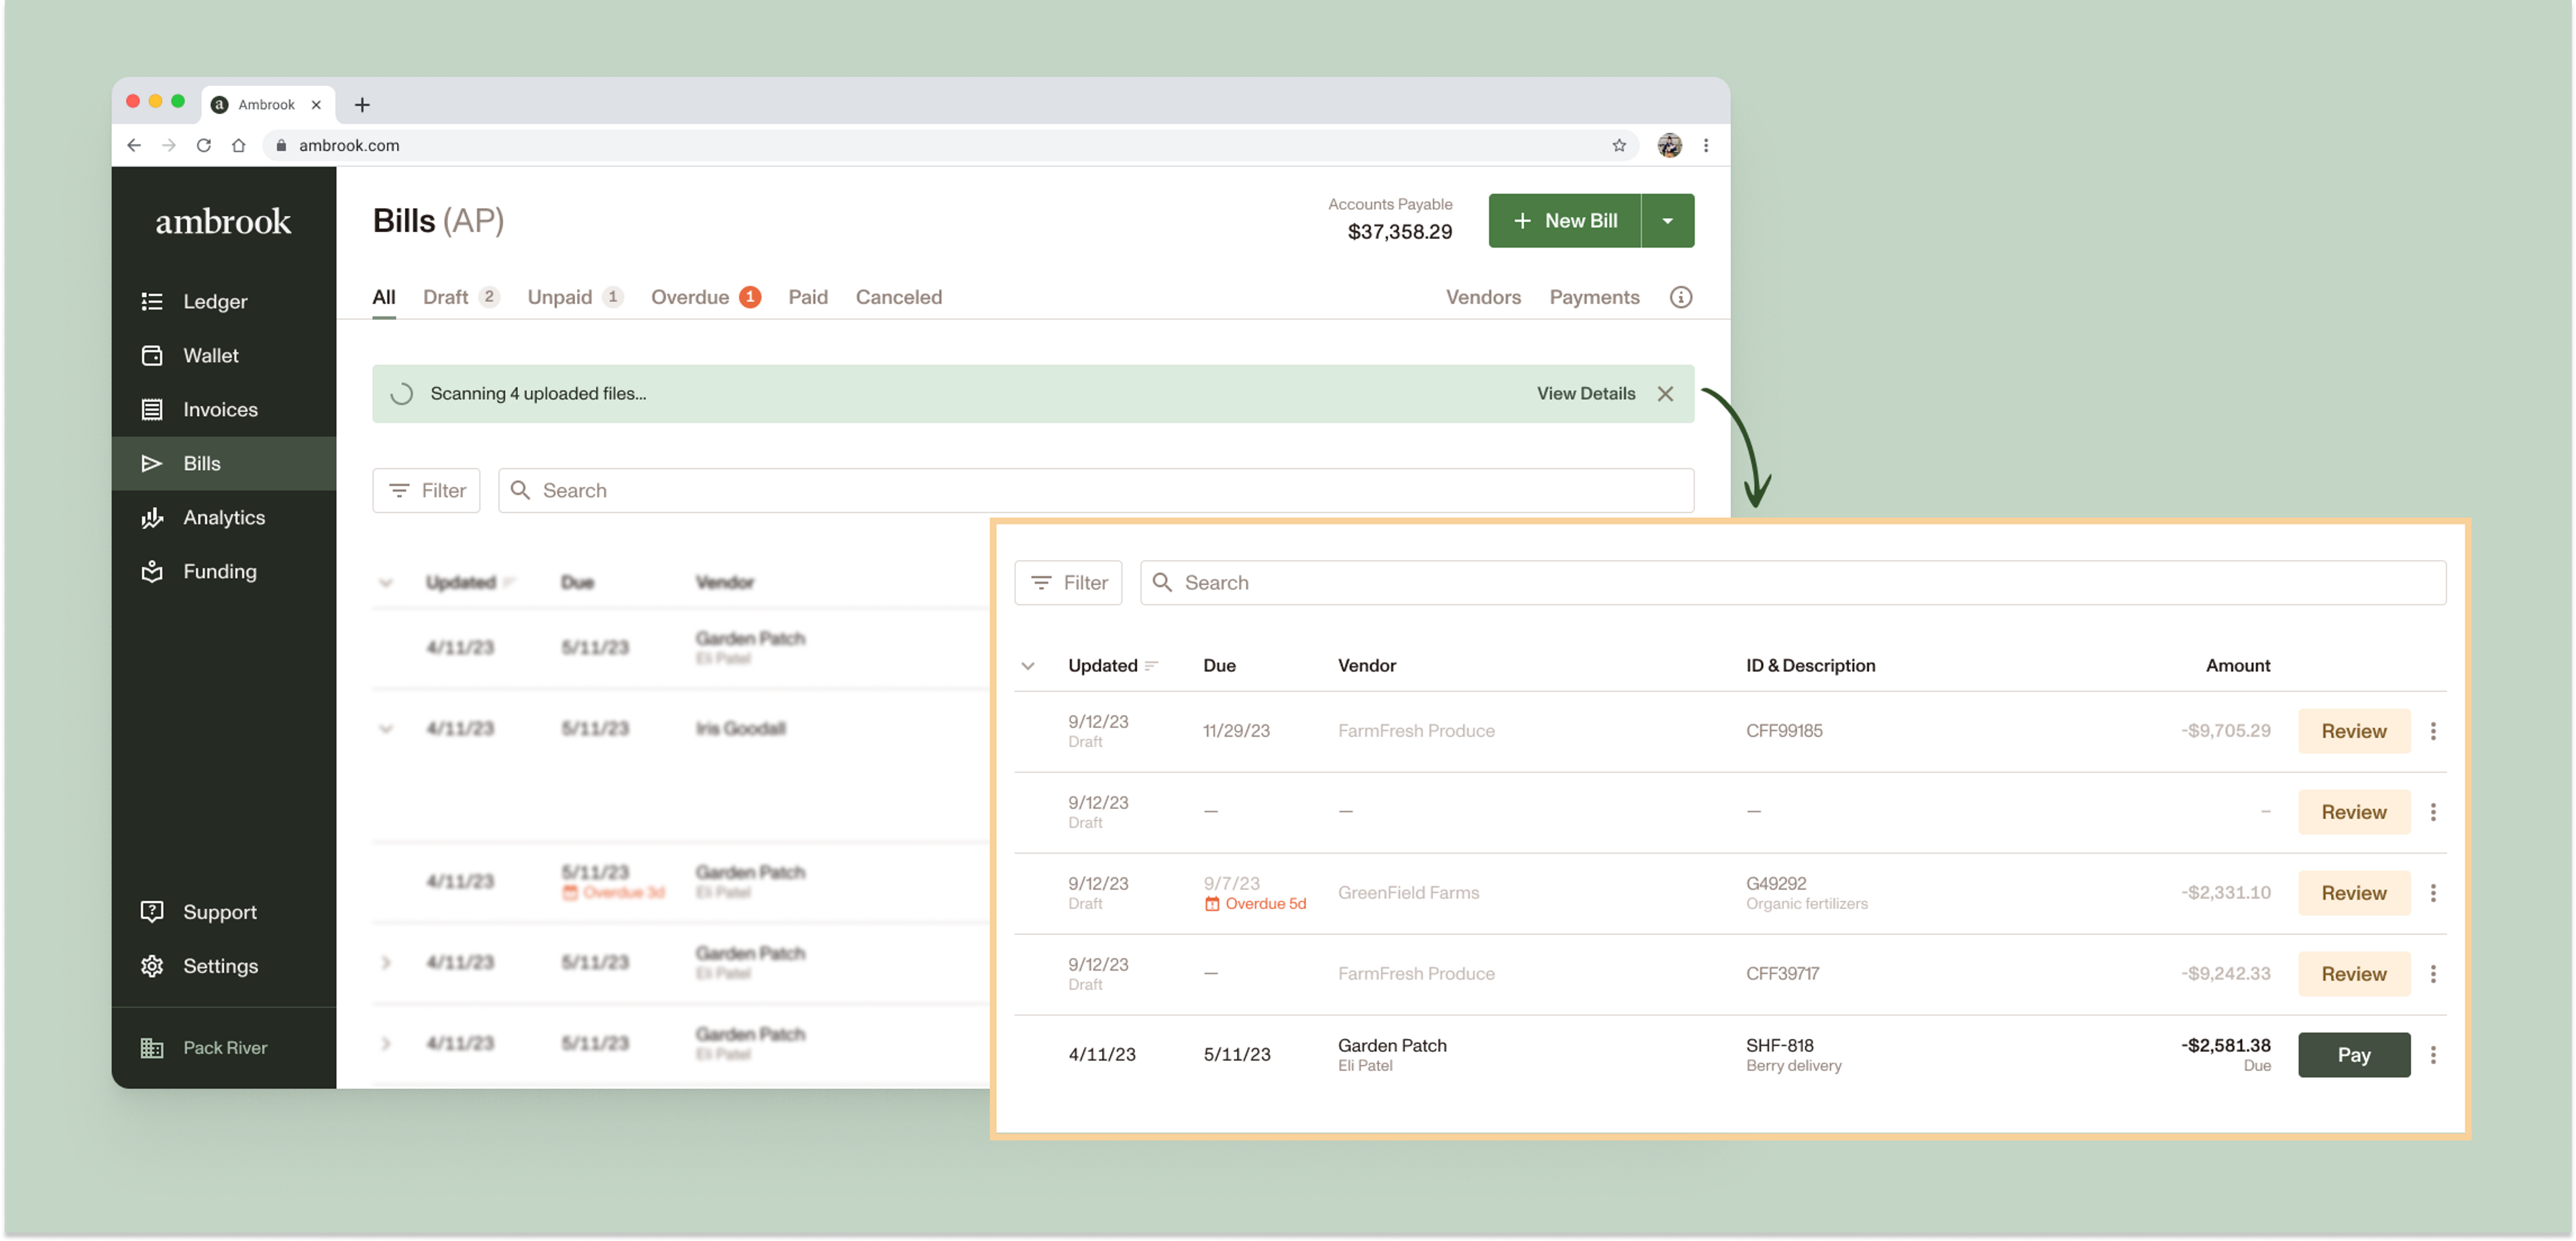Review the GreenField Farms draft bill
The width and height of the screenshot is (2576, 1241).
[2353, 892]
